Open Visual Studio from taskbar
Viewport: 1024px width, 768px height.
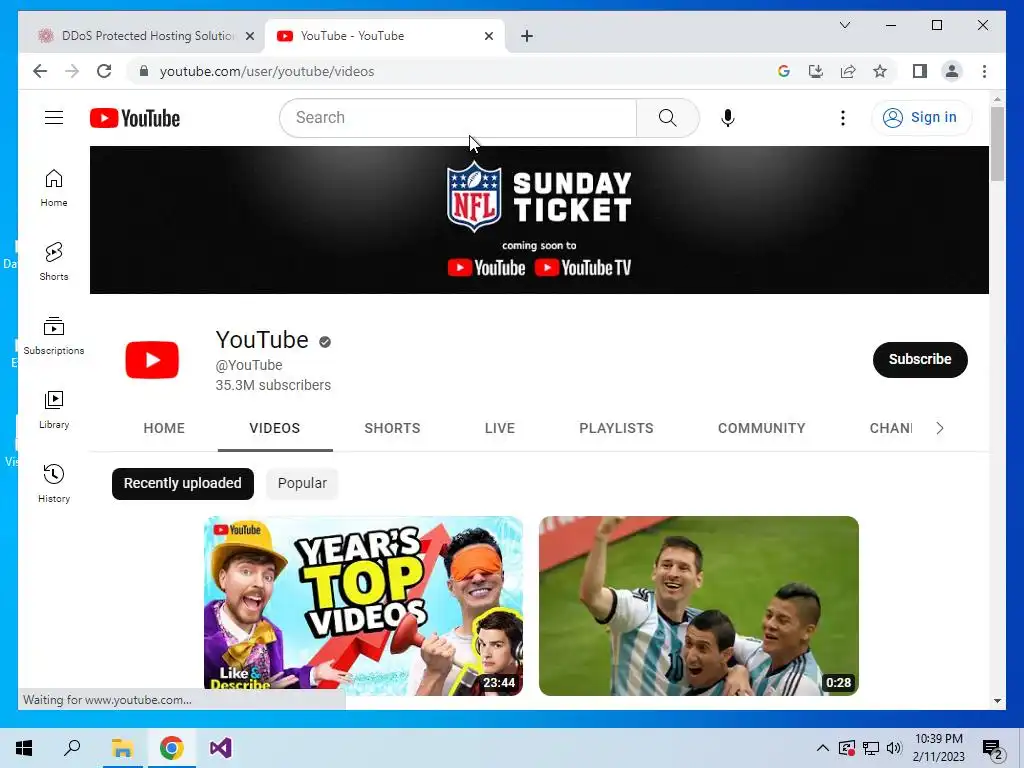(x=221, y=748)
